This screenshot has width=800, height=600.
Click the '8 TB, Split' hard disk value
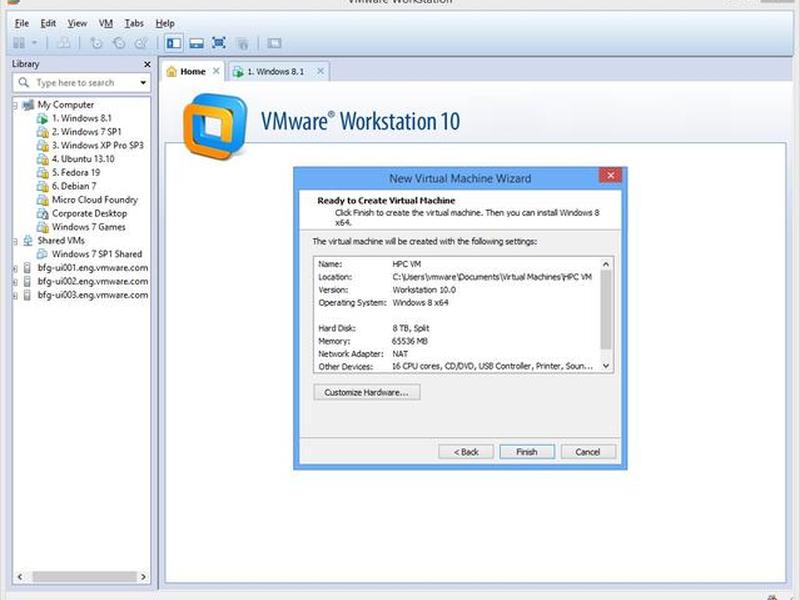tap(411, 329)
